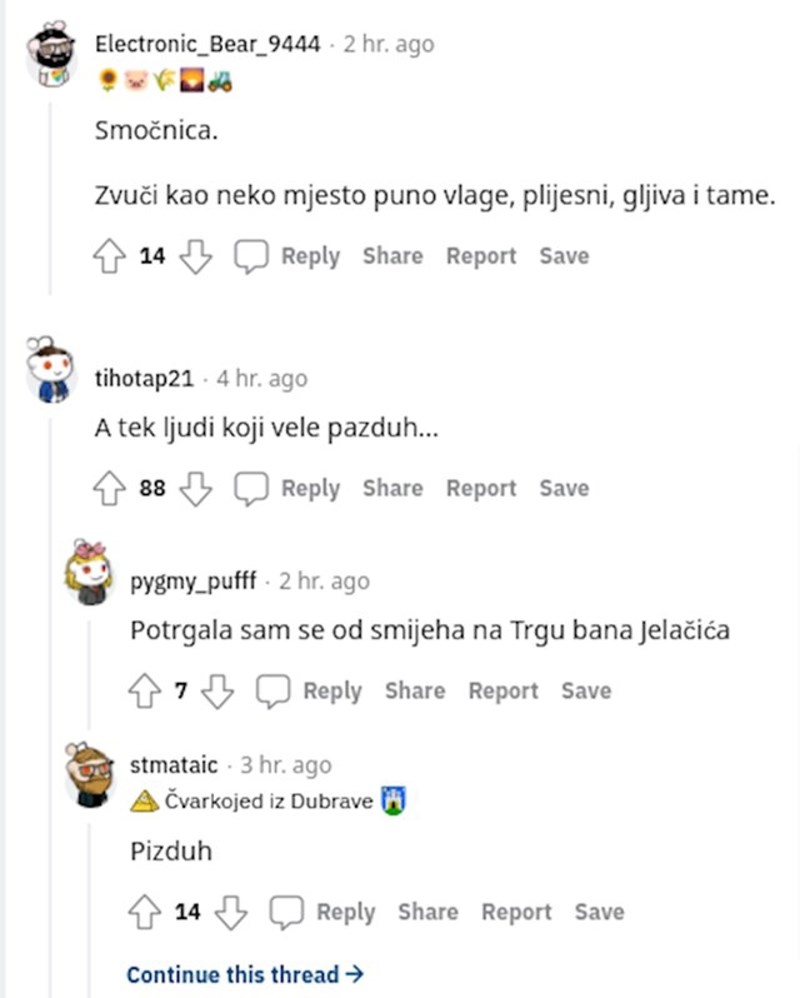Report stmataic's Pizduh comment

[x=516, y=912]
